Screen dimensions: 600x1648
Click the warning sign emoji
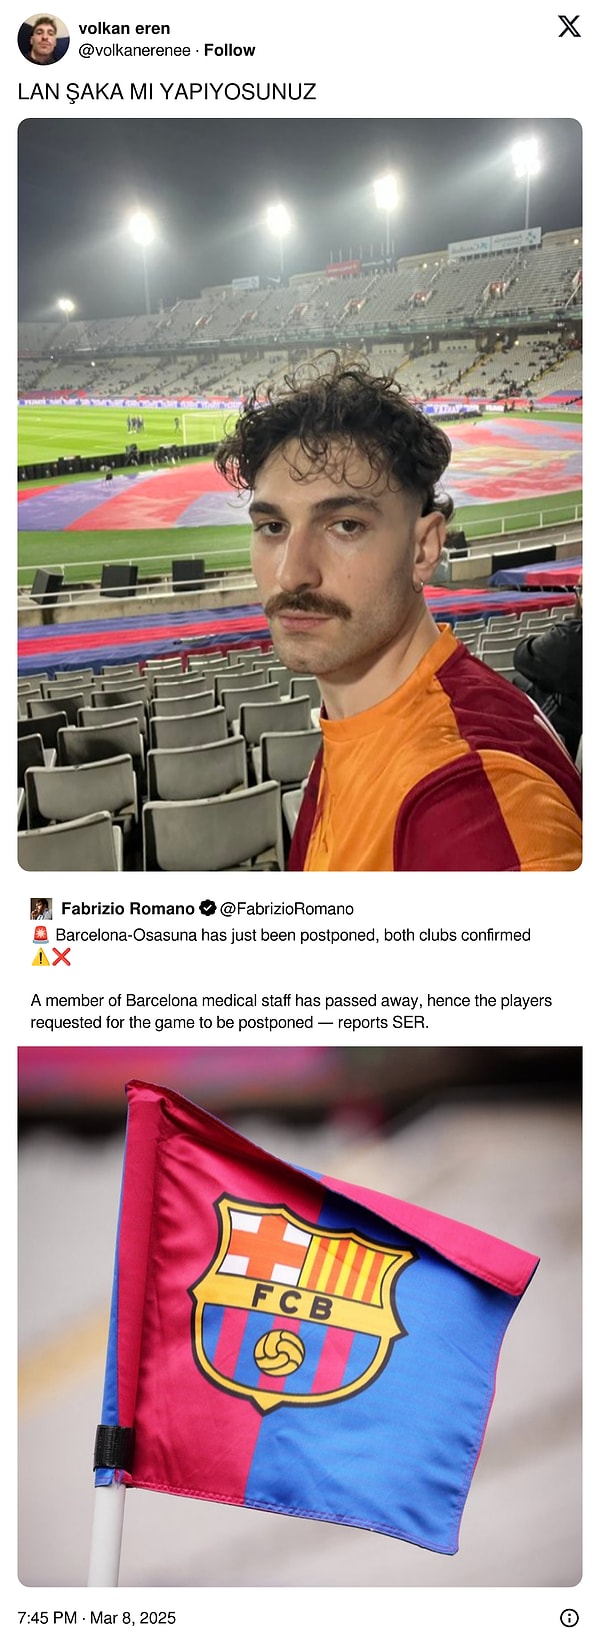(x=40, y=957)
